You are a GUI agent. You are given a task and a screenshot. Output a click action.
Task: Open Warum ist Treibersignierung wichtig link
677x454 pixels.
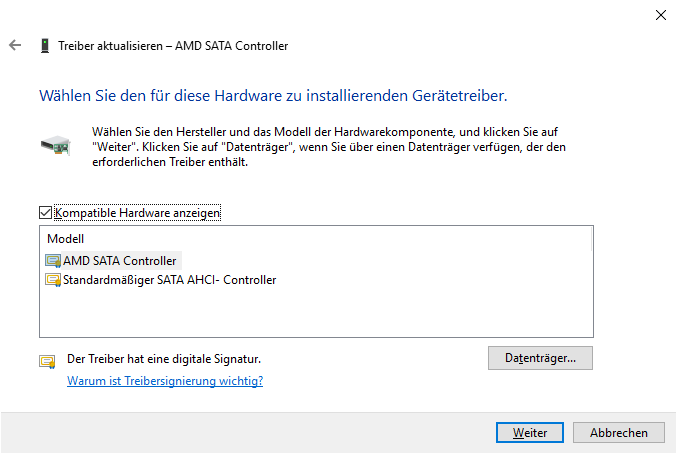pos(165,381)
